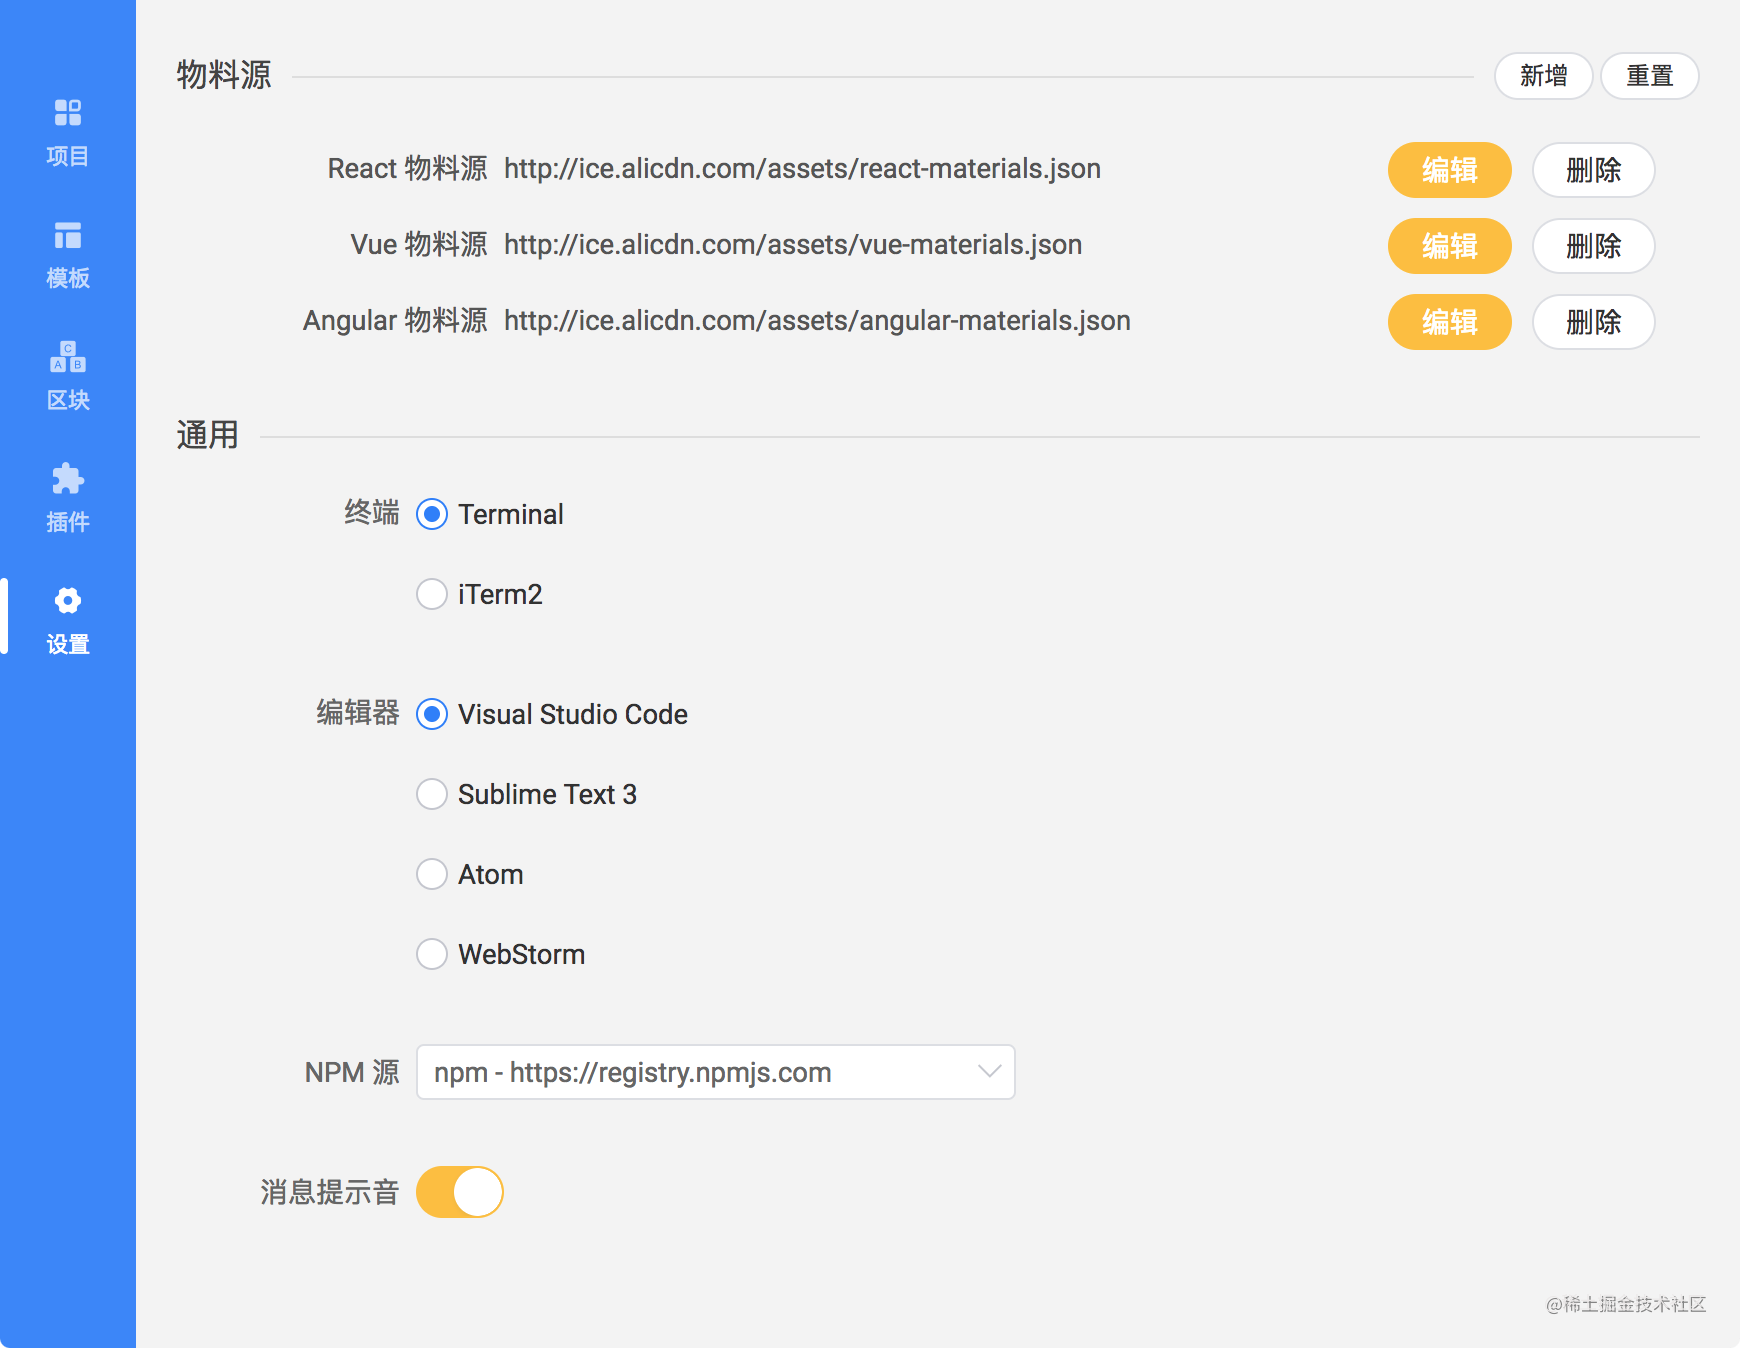Click the React 物料源 label
Viewport: 1740px width, 1348px height.
coord(407,169)
